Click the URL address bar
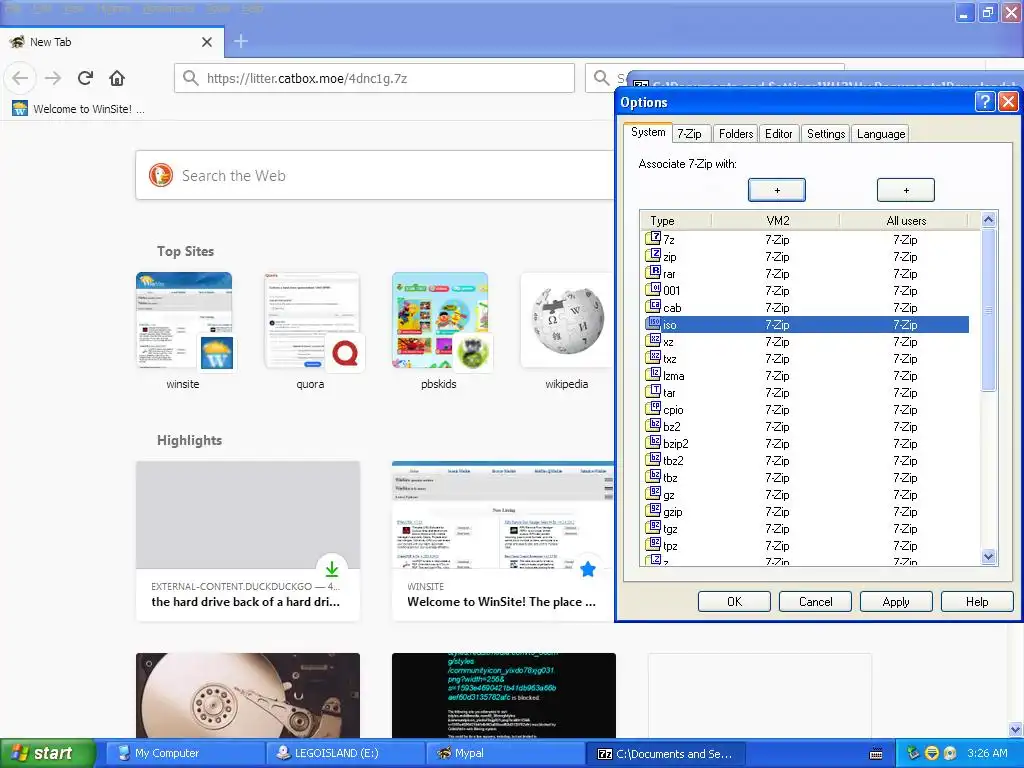Image resolution: width=1024 pixels, height=768 pixels. click(374, 78)
